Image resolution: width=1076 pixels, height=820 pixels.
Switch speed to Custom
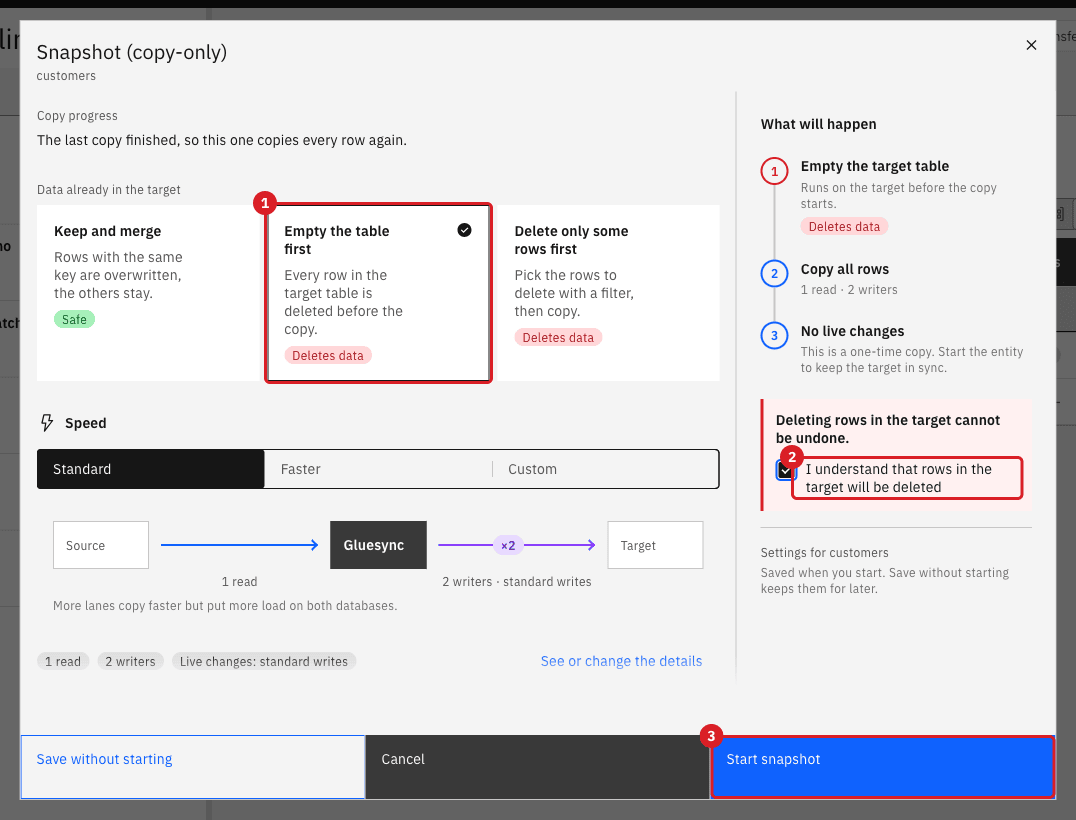pyautogui.click(x=605, y=469)
